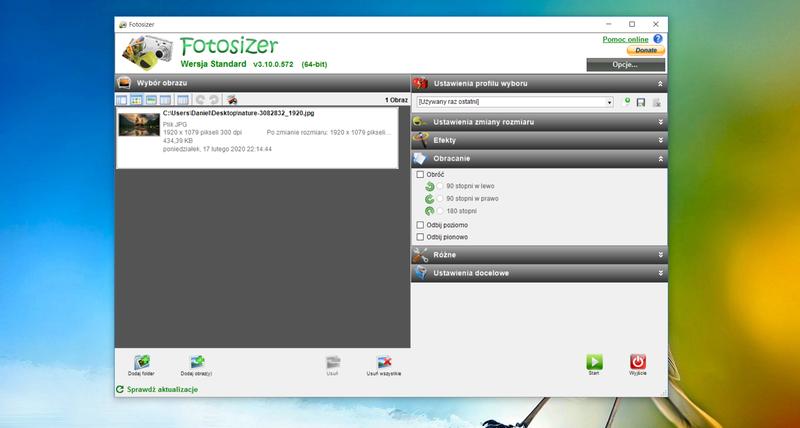
Task: Save the profile with the floppy disk icon
Action: 640,102
